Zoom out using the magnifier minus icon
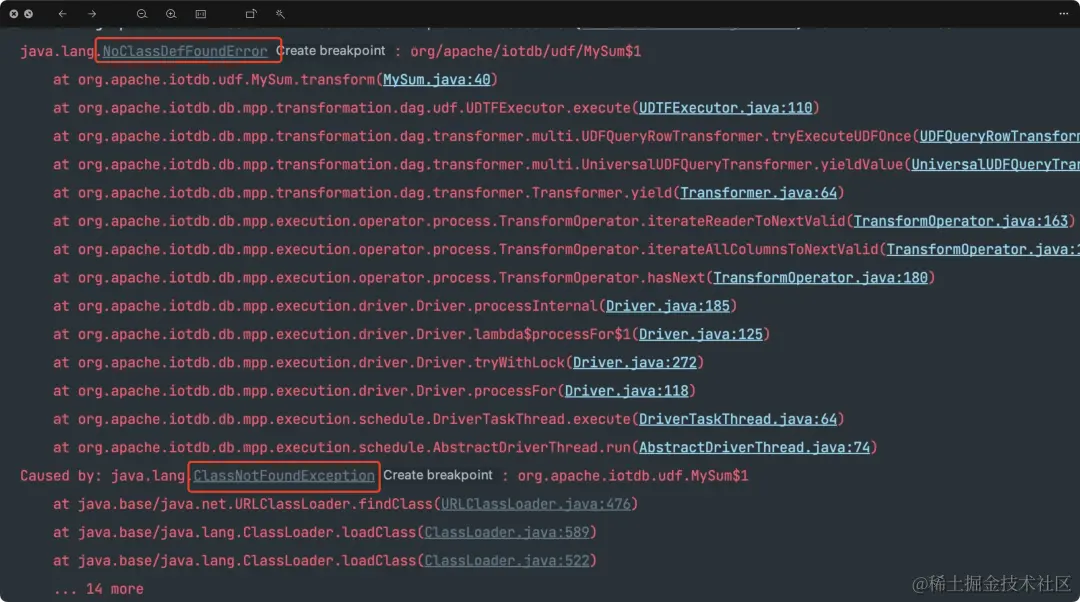This screenshot has height=602, width=1080. 142,14
